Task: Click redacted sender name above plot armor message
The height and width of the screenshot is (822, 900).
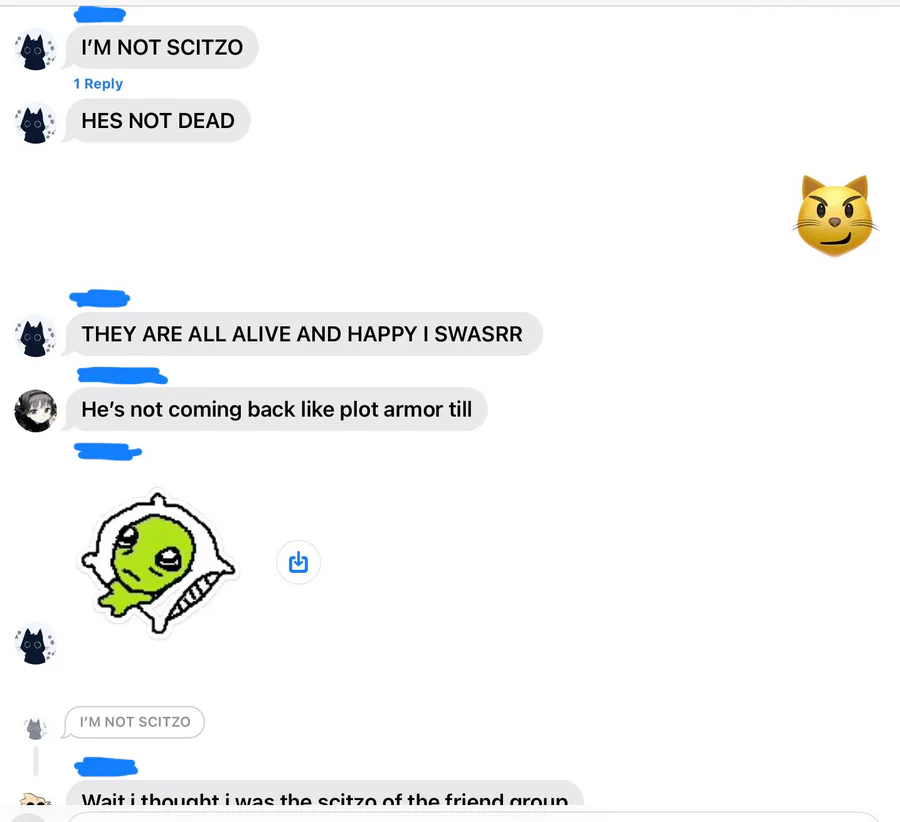Action: tap(122, 375)
